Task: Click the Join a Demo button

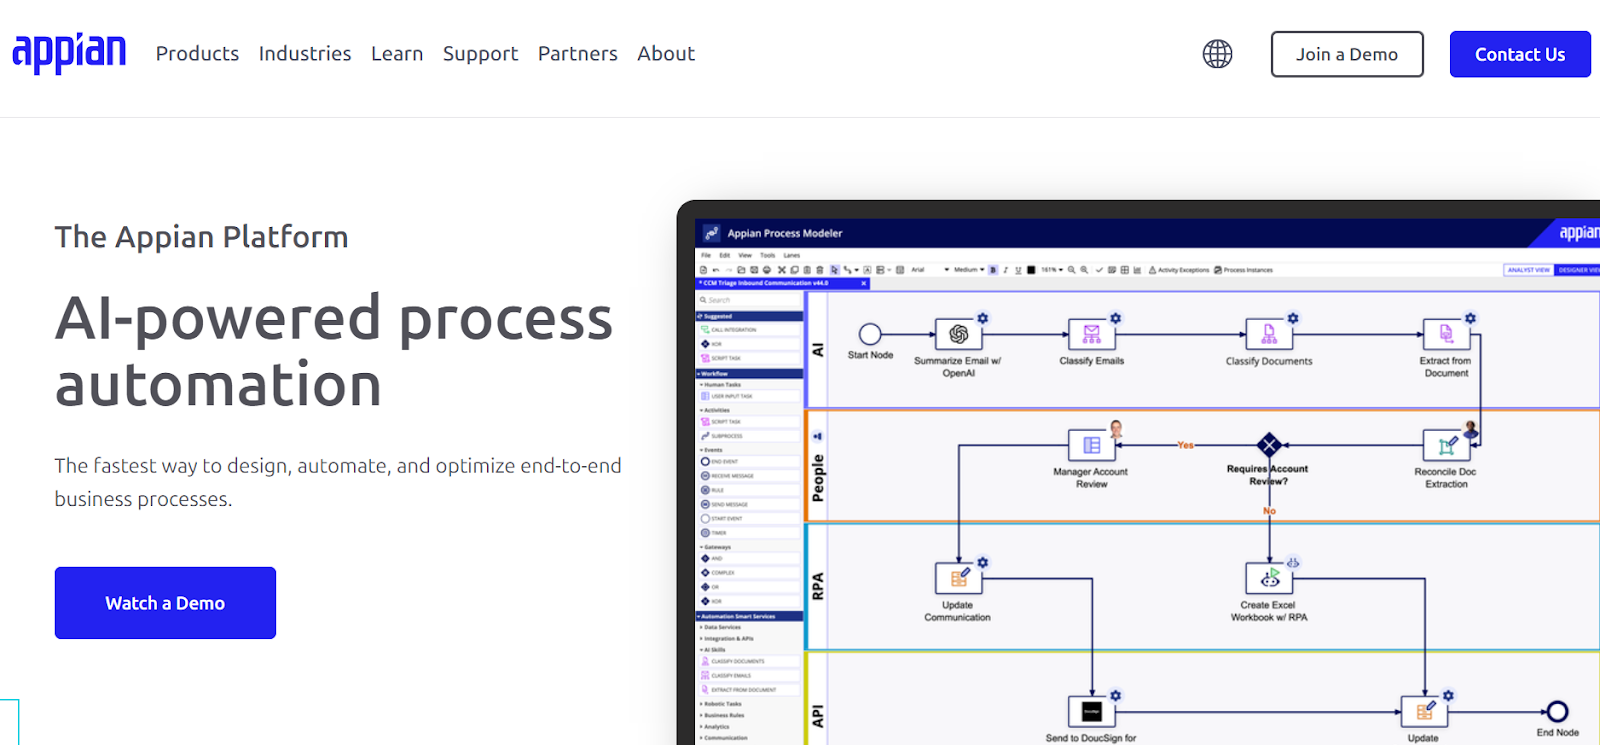Action: coord(1347,54)
